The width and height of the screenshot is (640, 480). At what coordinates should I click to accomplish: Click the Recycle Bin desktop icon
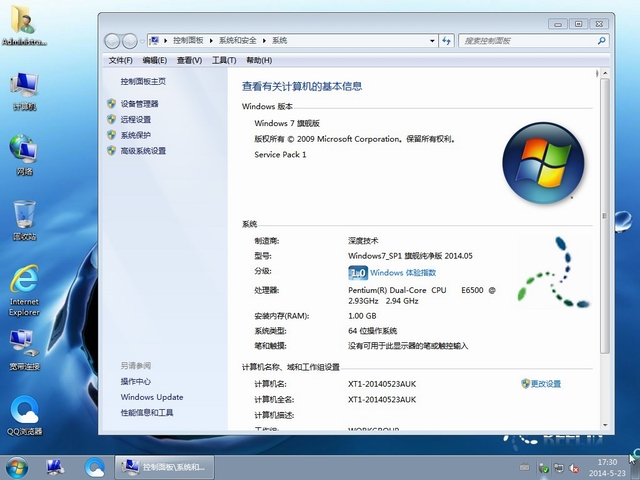(x=24, y=218)
